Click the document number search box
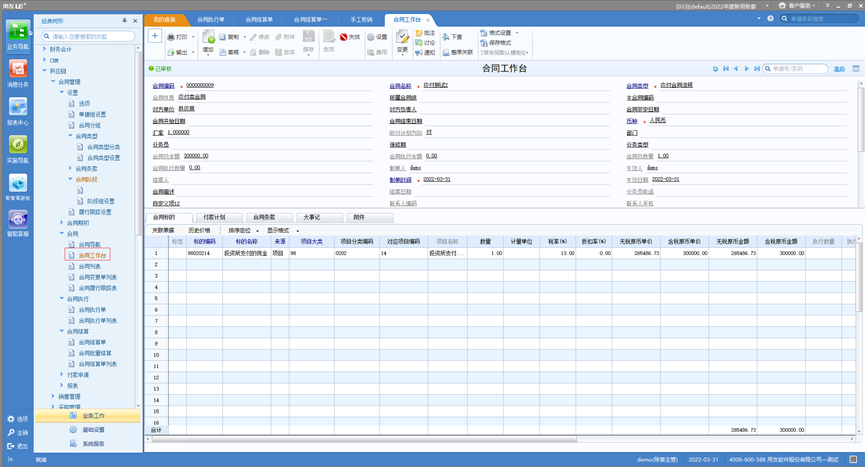The height and width of the screenshot is (467, 865). click(x=796, y=69)
